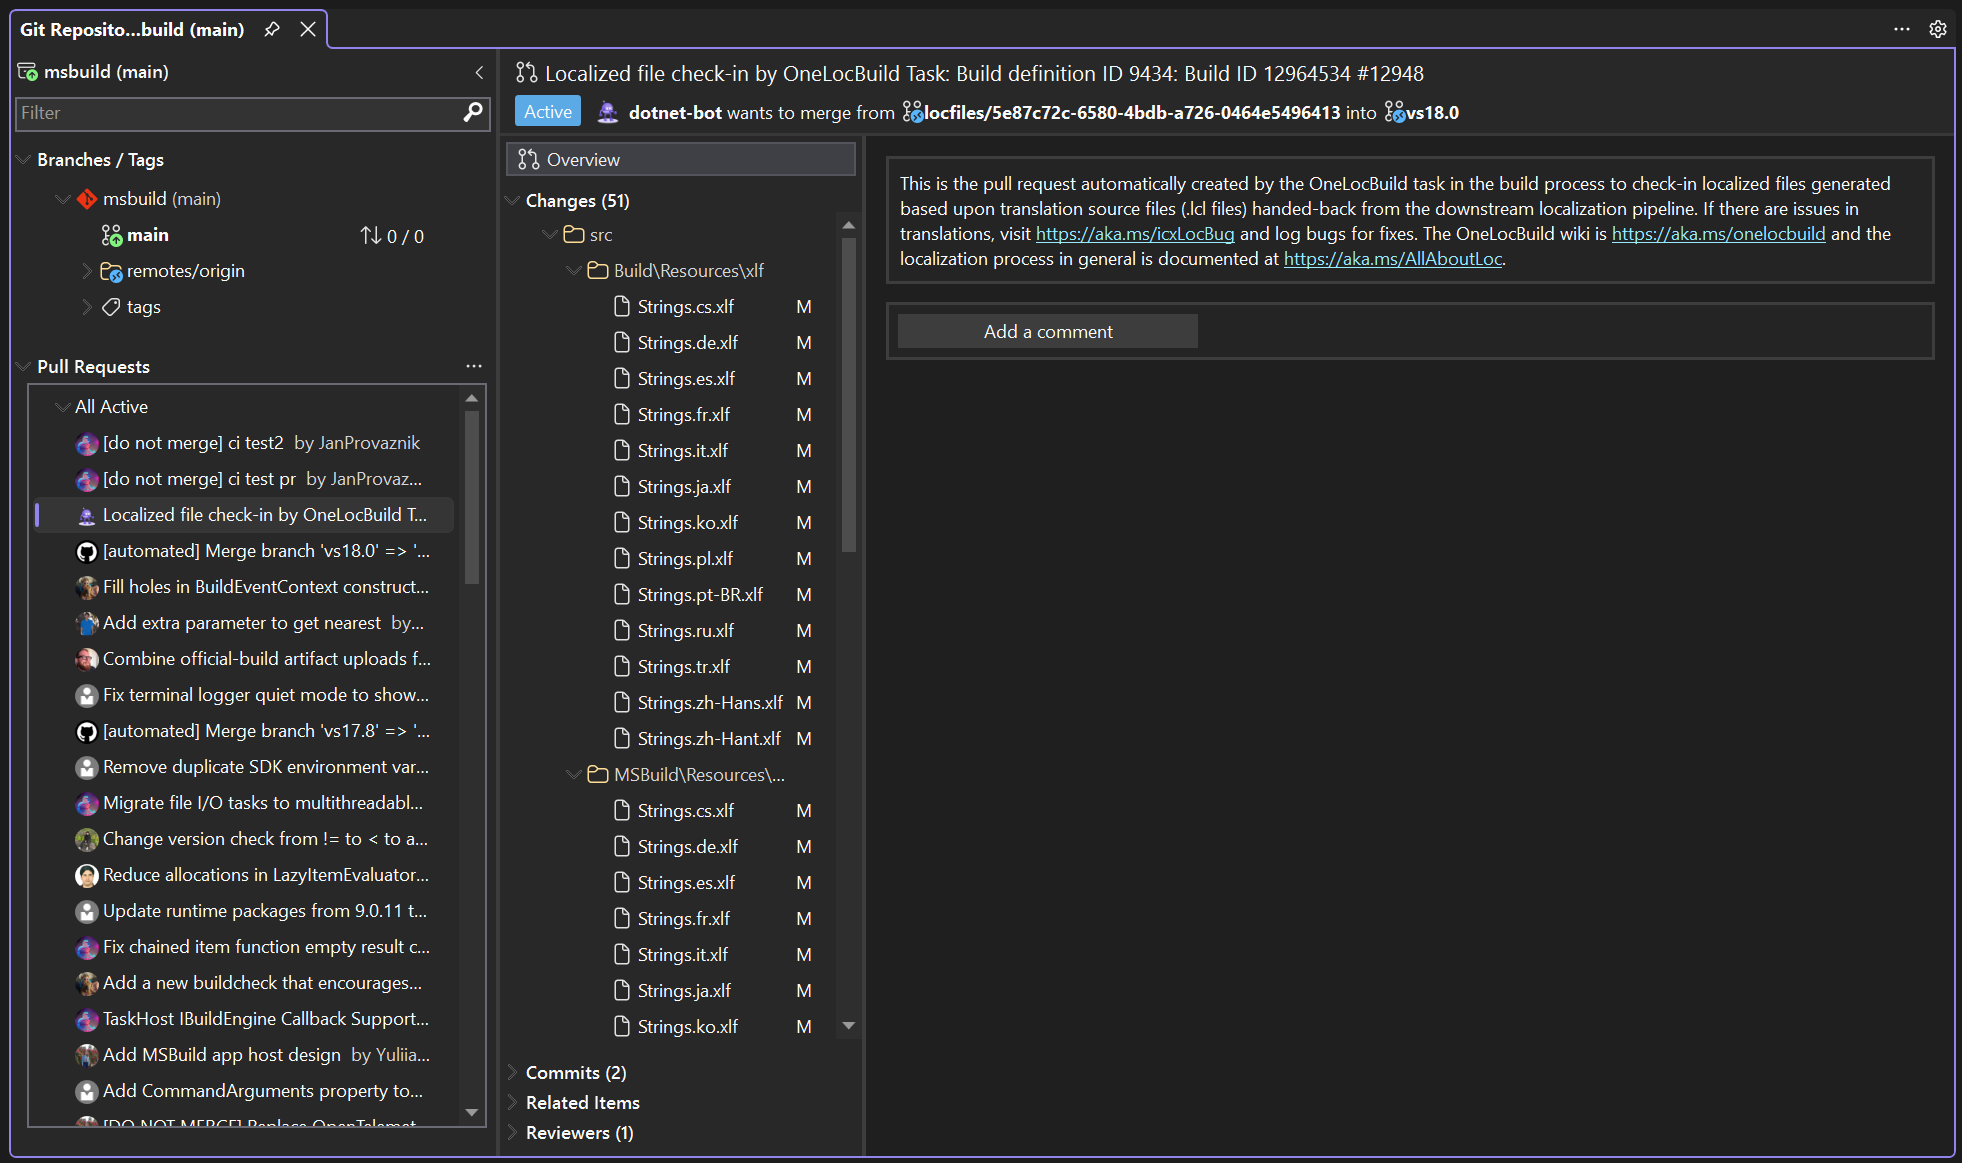Click the Build\Resources\xlf folder icon

tap(598, 271)
